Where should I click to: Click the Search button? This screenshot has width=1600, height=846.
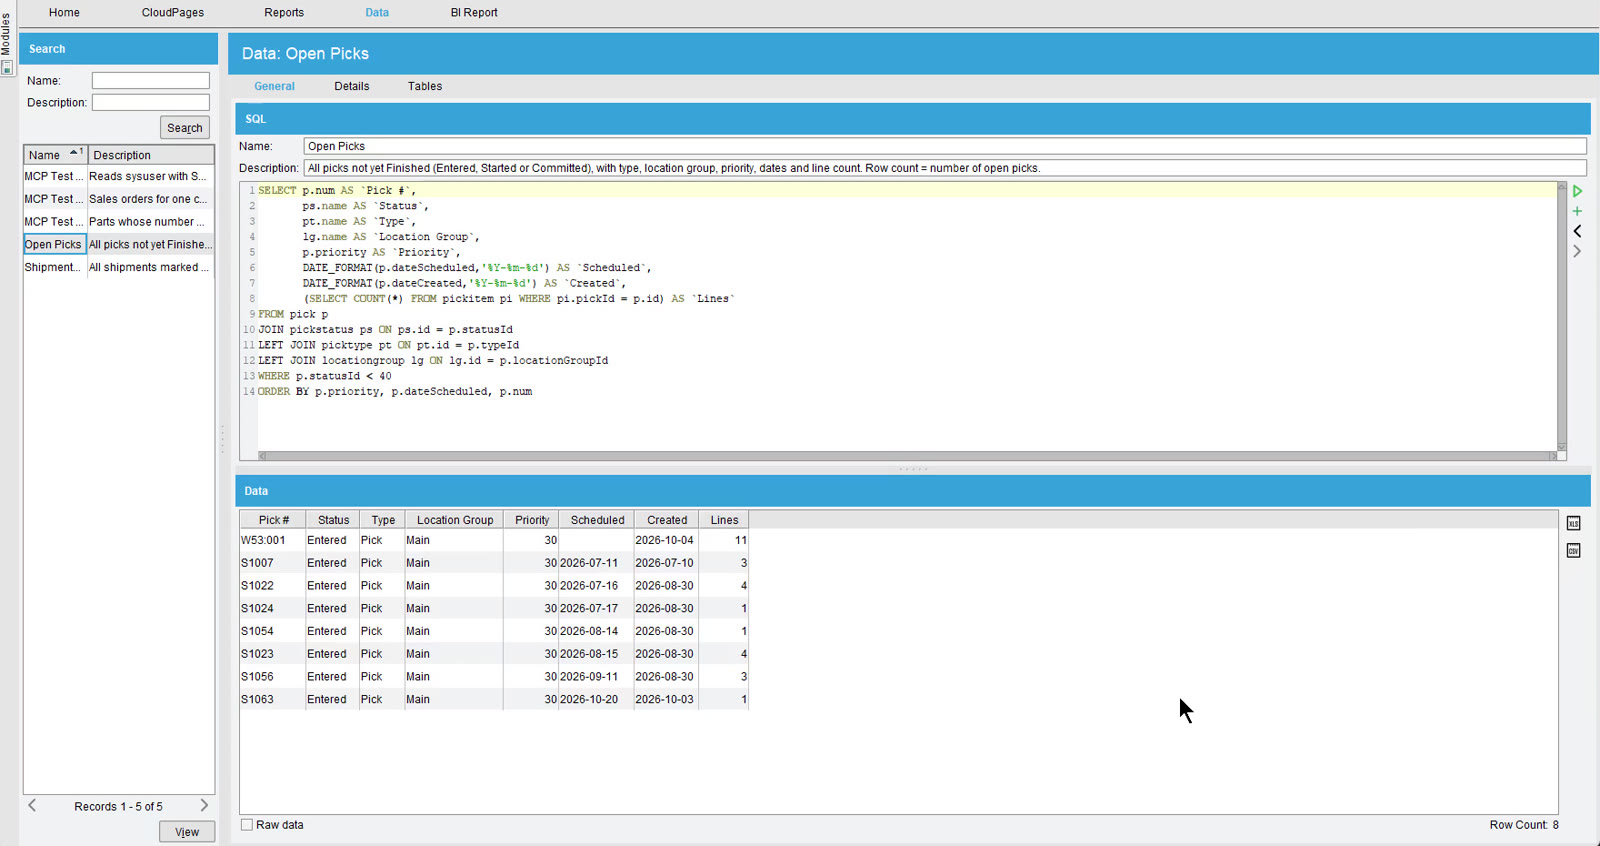click(x=185, y=128)
